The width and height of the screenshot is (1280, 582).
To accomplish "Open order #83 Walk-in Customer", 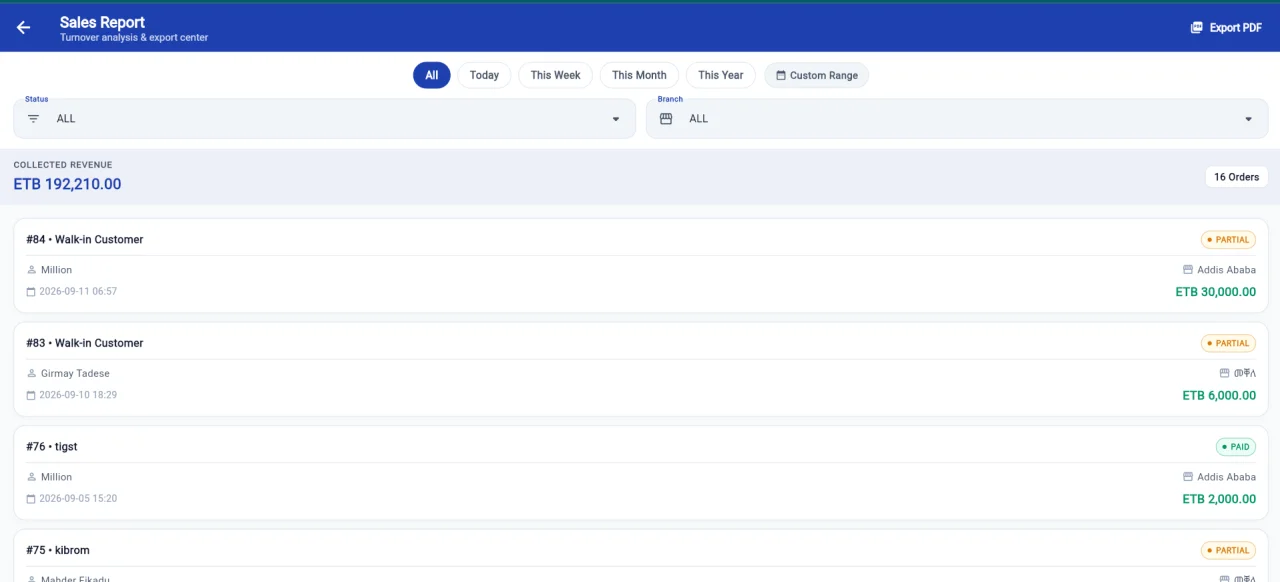I will pyautogui.click(x=641, y=369).
